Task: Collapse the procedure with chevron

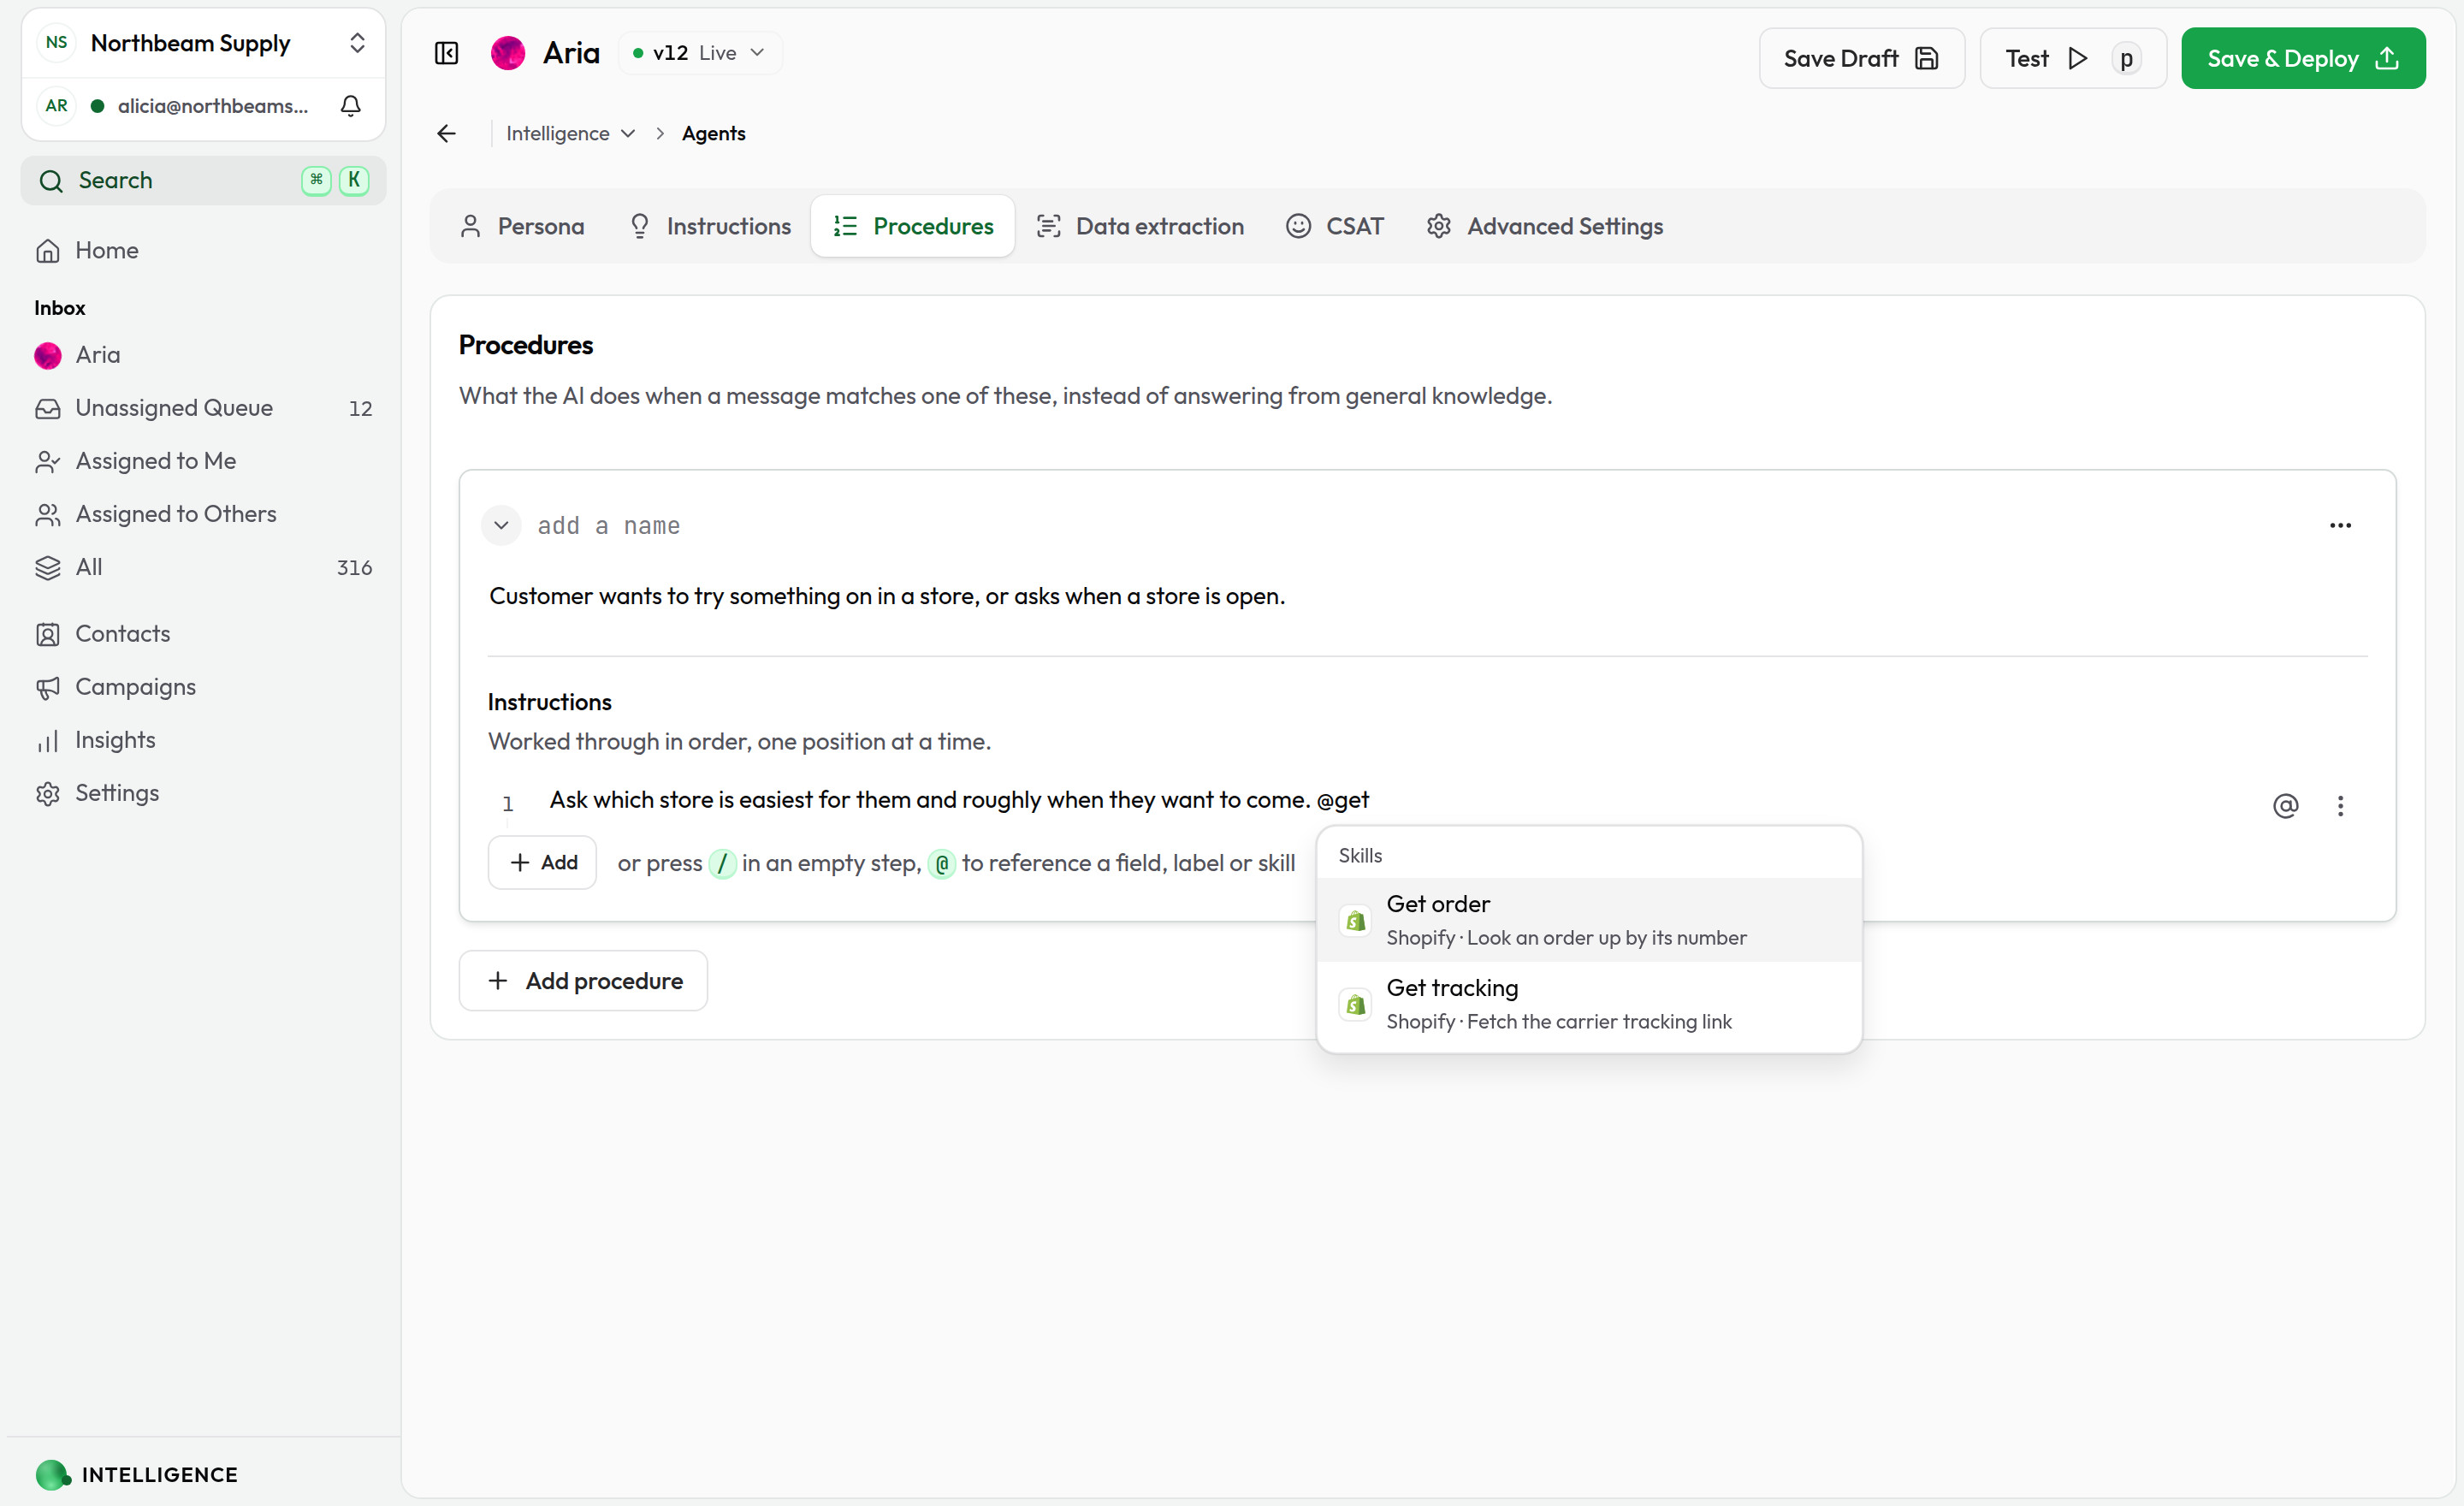Action: click(501, 526)
